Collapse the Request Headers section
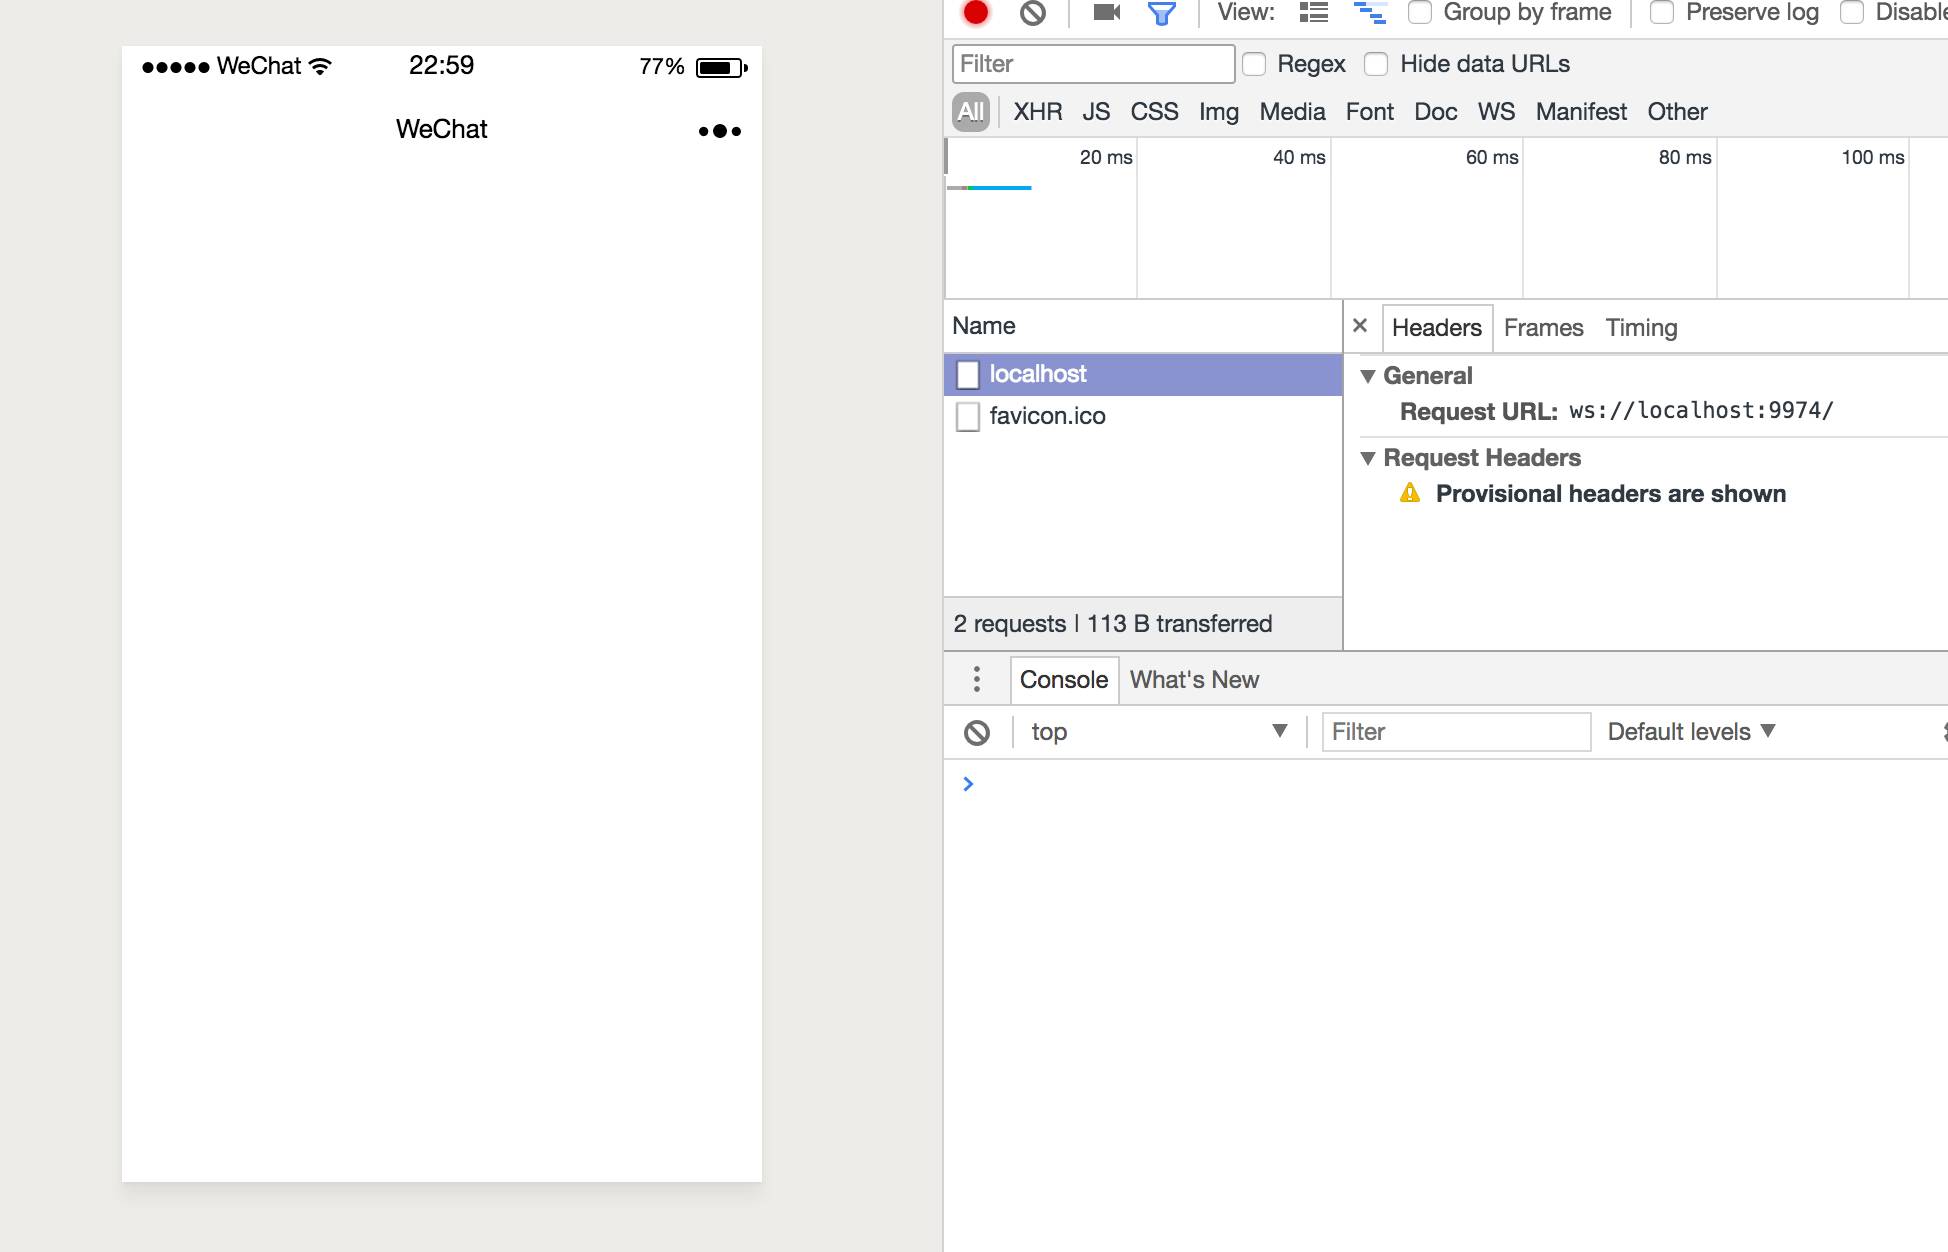This screenshot has height=1252, width=1948. (1368, 458)
